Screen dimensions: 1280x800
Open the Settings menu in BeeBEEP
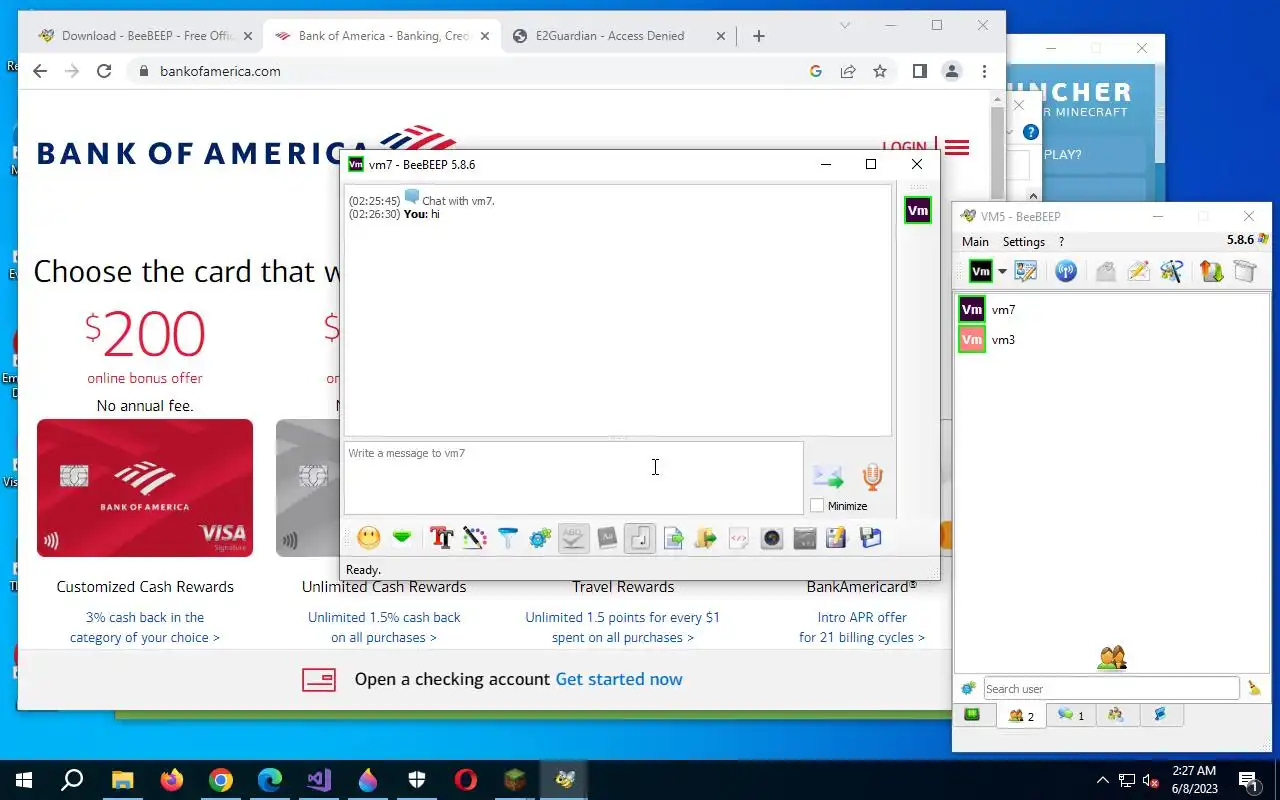[x=1024, y=242]
